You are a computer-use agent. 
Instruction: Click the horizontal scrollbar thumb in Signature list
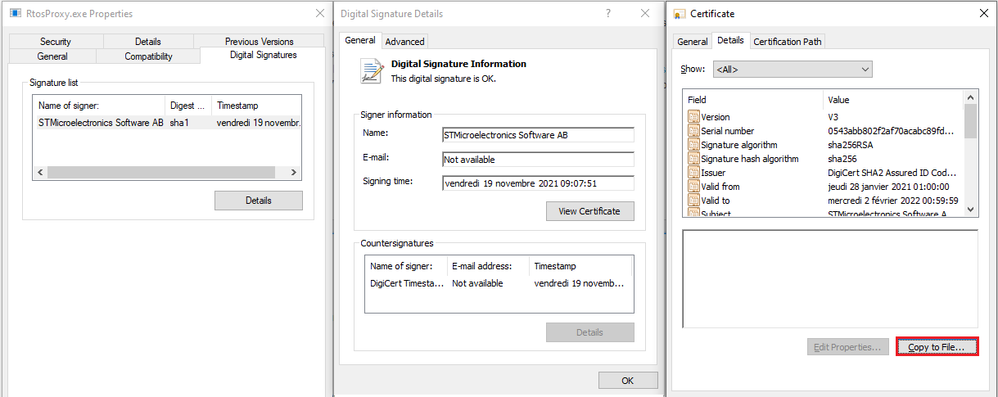(x=160, y=172)
